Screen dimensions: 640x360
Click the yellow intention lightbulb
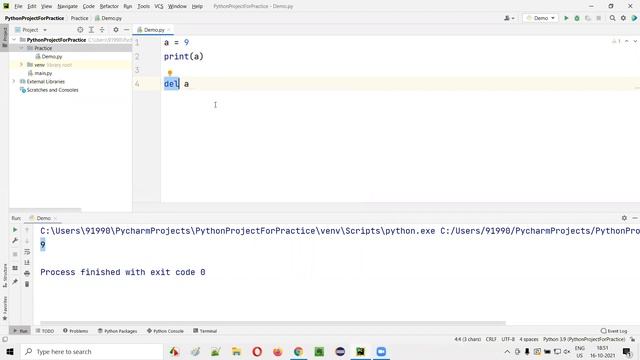[170, 73]
